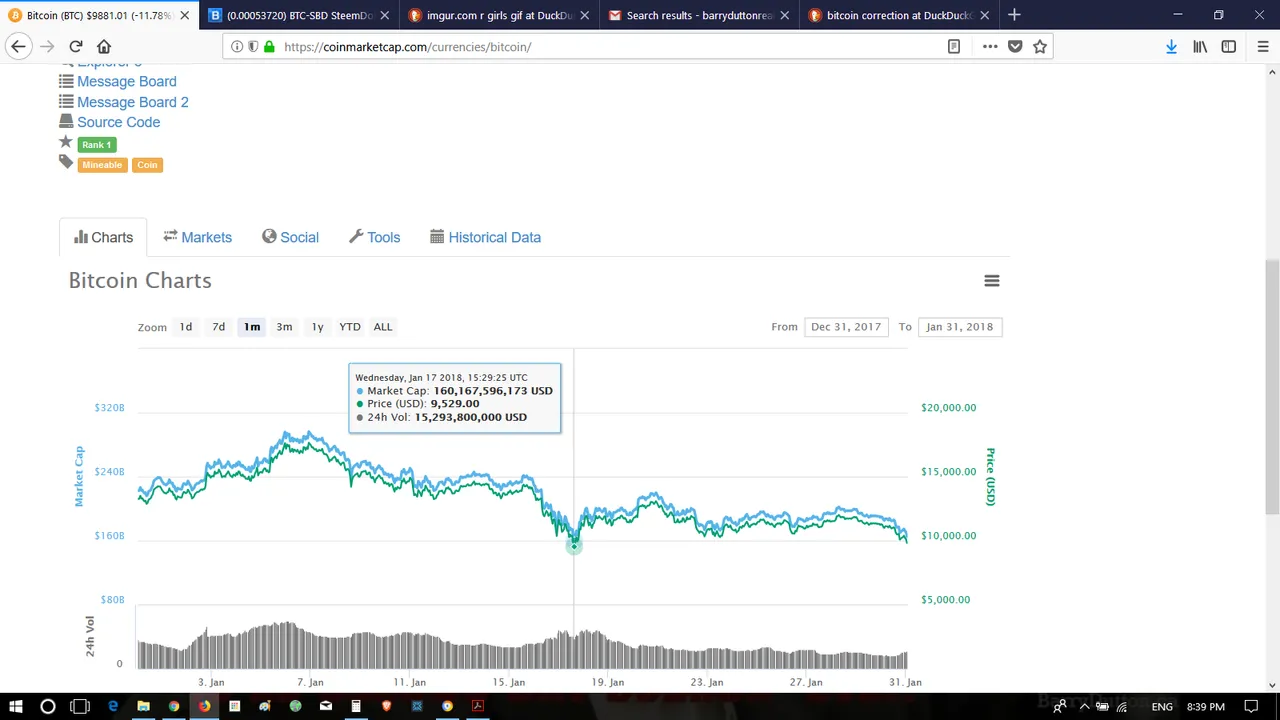Screen dimensions: 1280x720
Task: Set chart zoom to 1m
Action: (252, 327)
